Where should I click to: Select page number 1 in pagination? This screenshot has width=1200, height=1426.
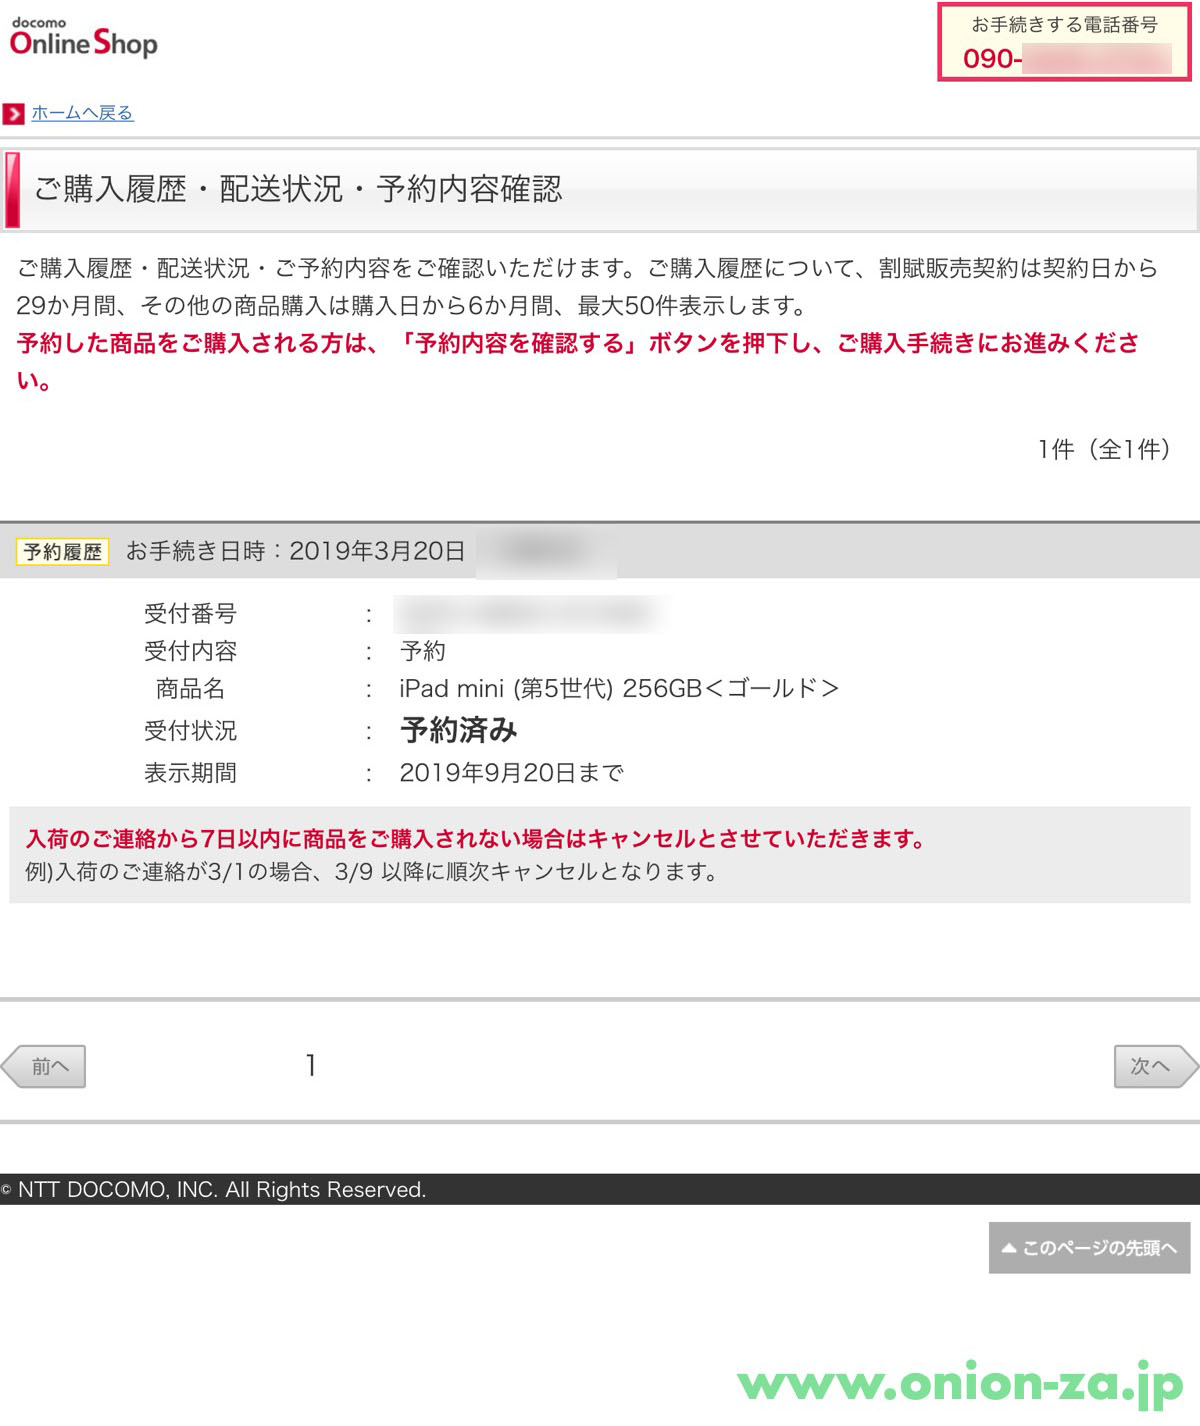click(311, 1066)
